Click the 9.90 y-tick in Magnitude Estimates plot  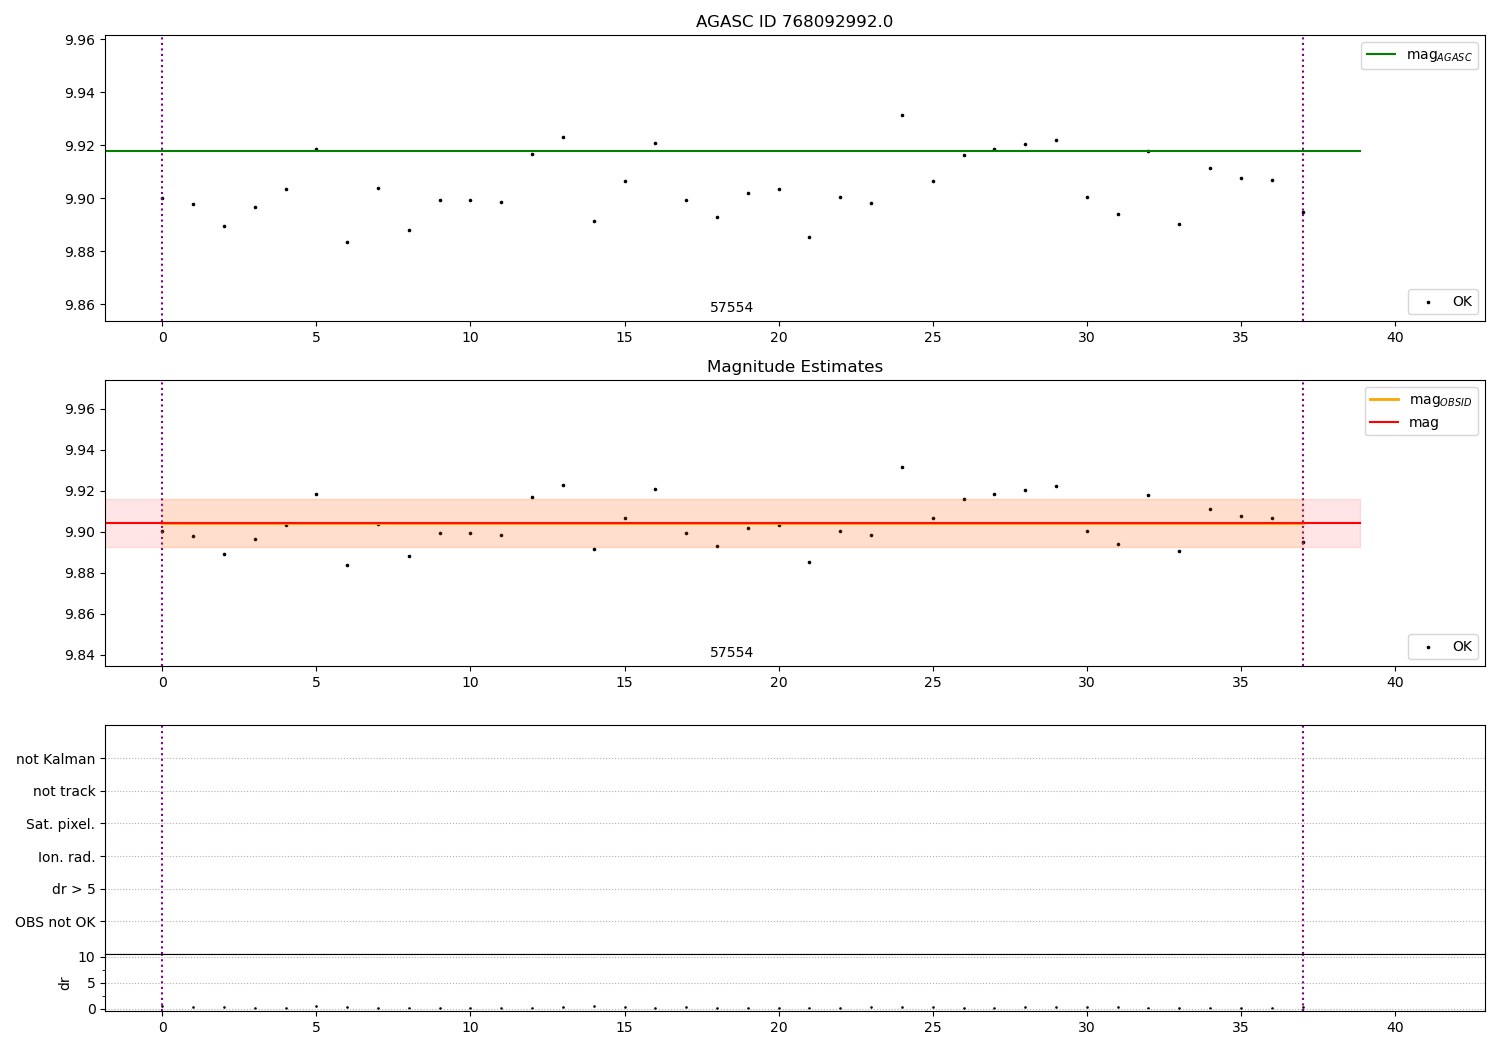point(80,533)
